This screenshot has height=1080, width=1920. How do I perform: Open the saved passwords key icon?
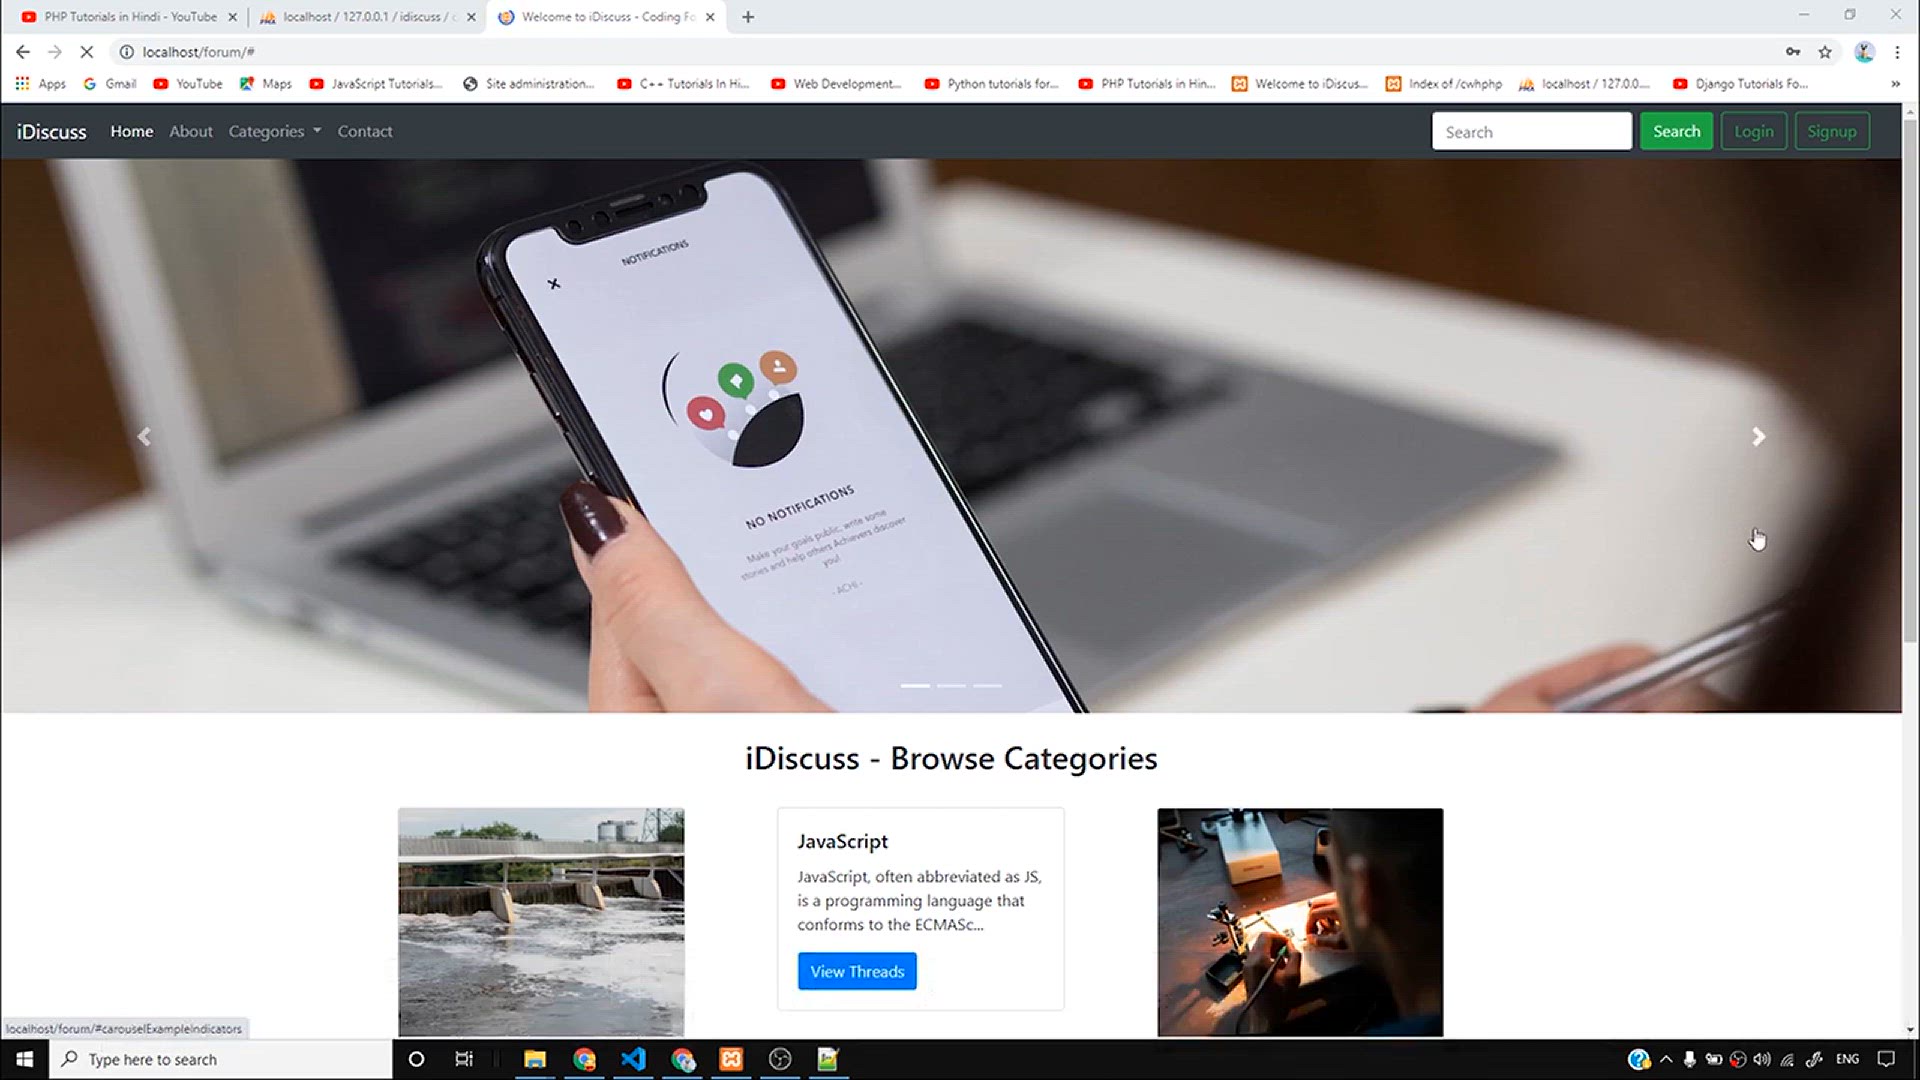point(1793,52)
